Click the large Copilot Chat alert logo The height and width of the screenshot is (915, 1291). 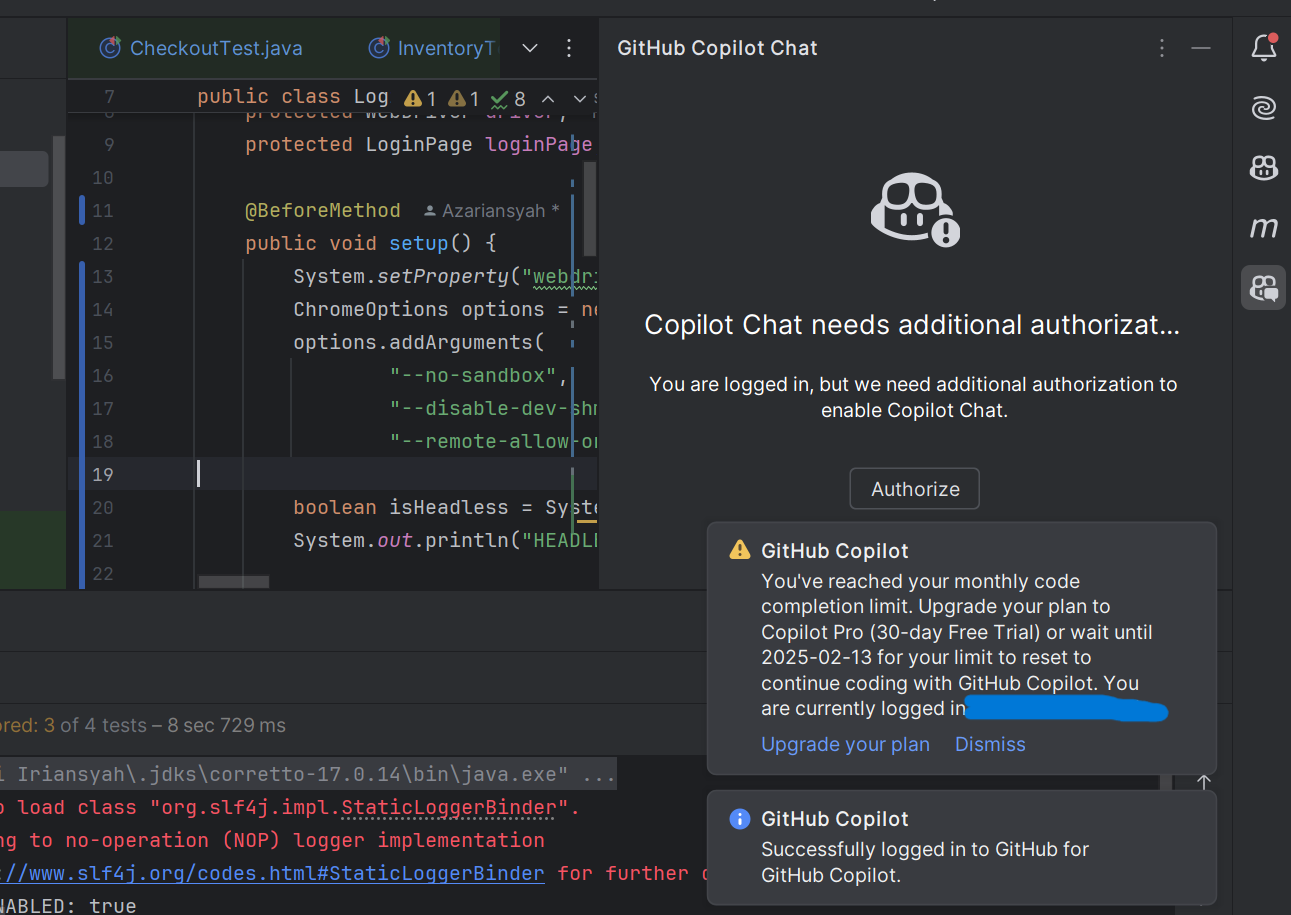pos(914,210)
